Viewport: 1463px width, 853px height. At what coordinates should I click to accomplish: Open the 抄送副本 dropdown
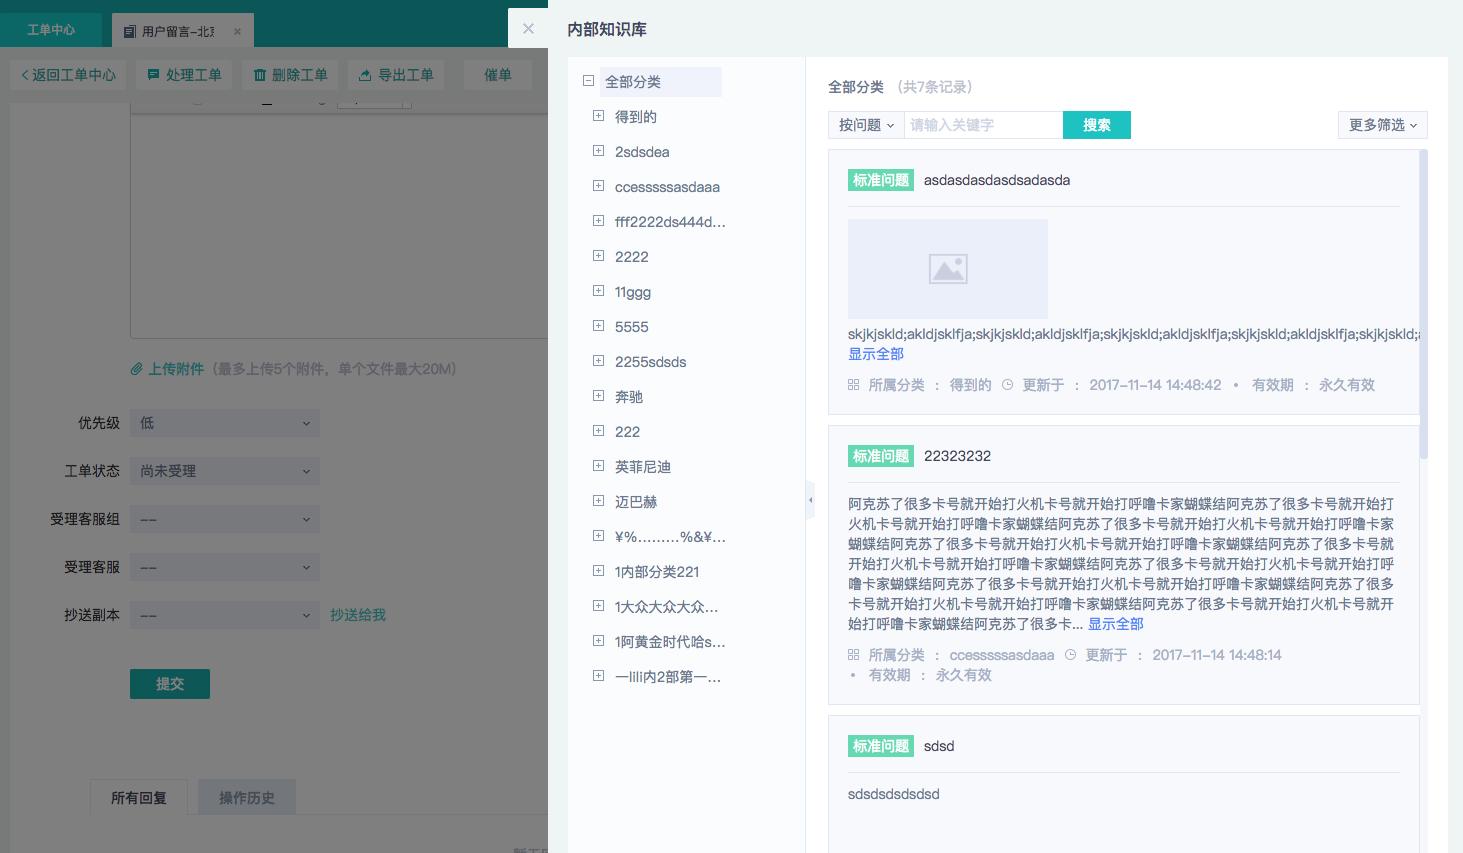point(225,615)
